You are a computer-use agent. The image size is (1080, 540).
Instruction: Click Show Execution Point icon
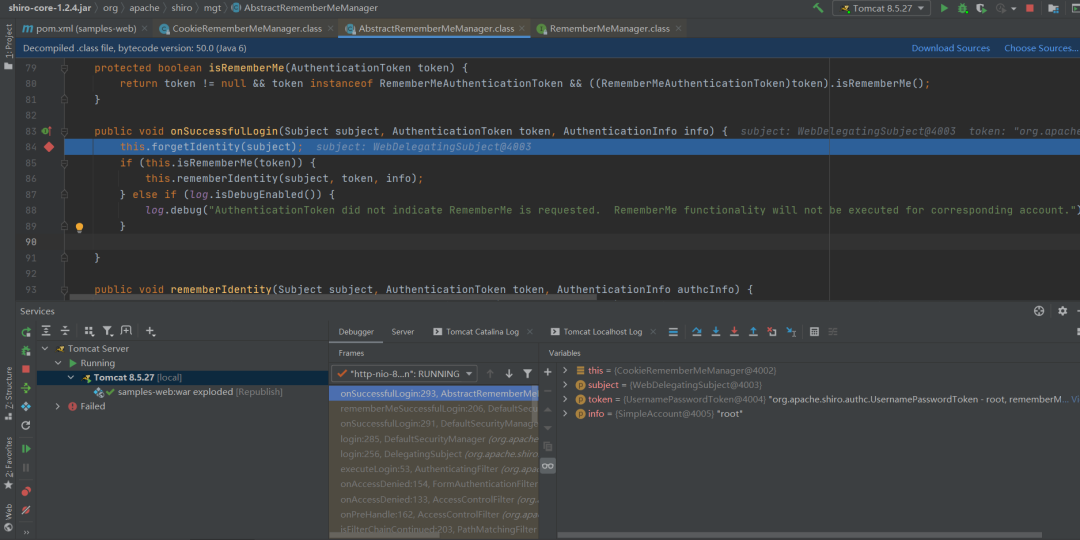point(673,331)
